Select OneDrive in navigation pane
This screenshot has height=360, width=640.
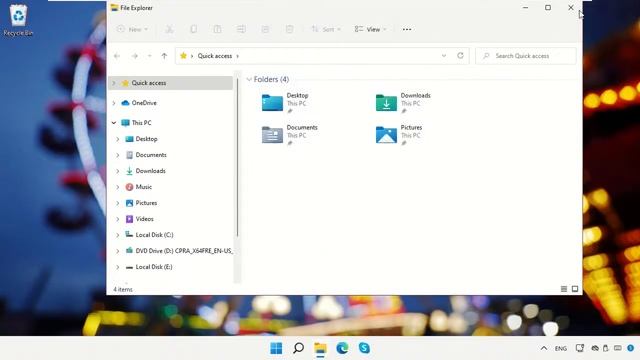[144, 103]
